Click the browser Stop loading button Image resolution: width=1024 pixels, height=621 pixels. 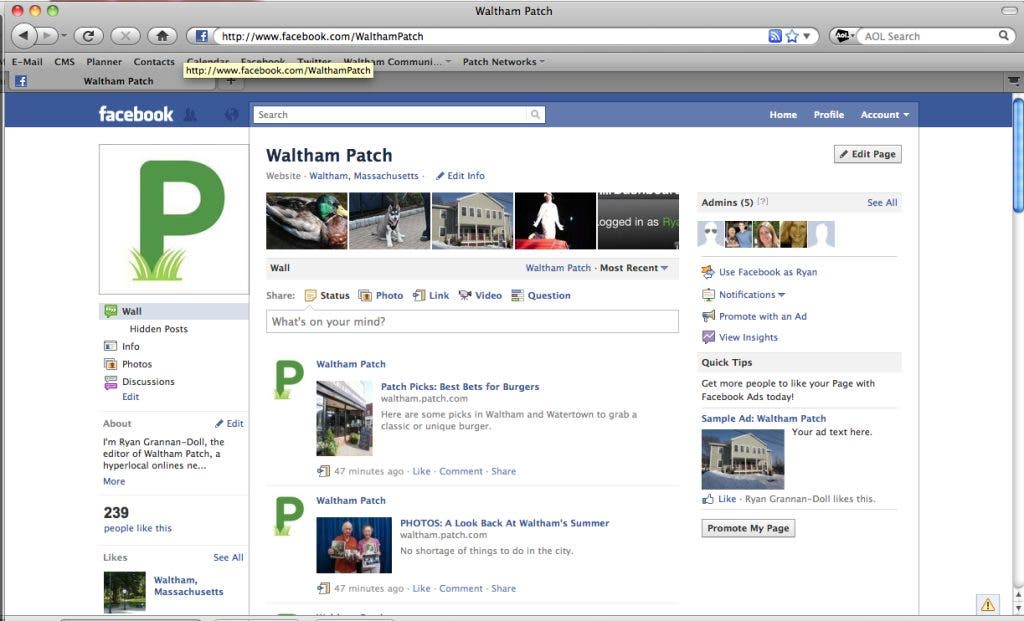point(126,36)
